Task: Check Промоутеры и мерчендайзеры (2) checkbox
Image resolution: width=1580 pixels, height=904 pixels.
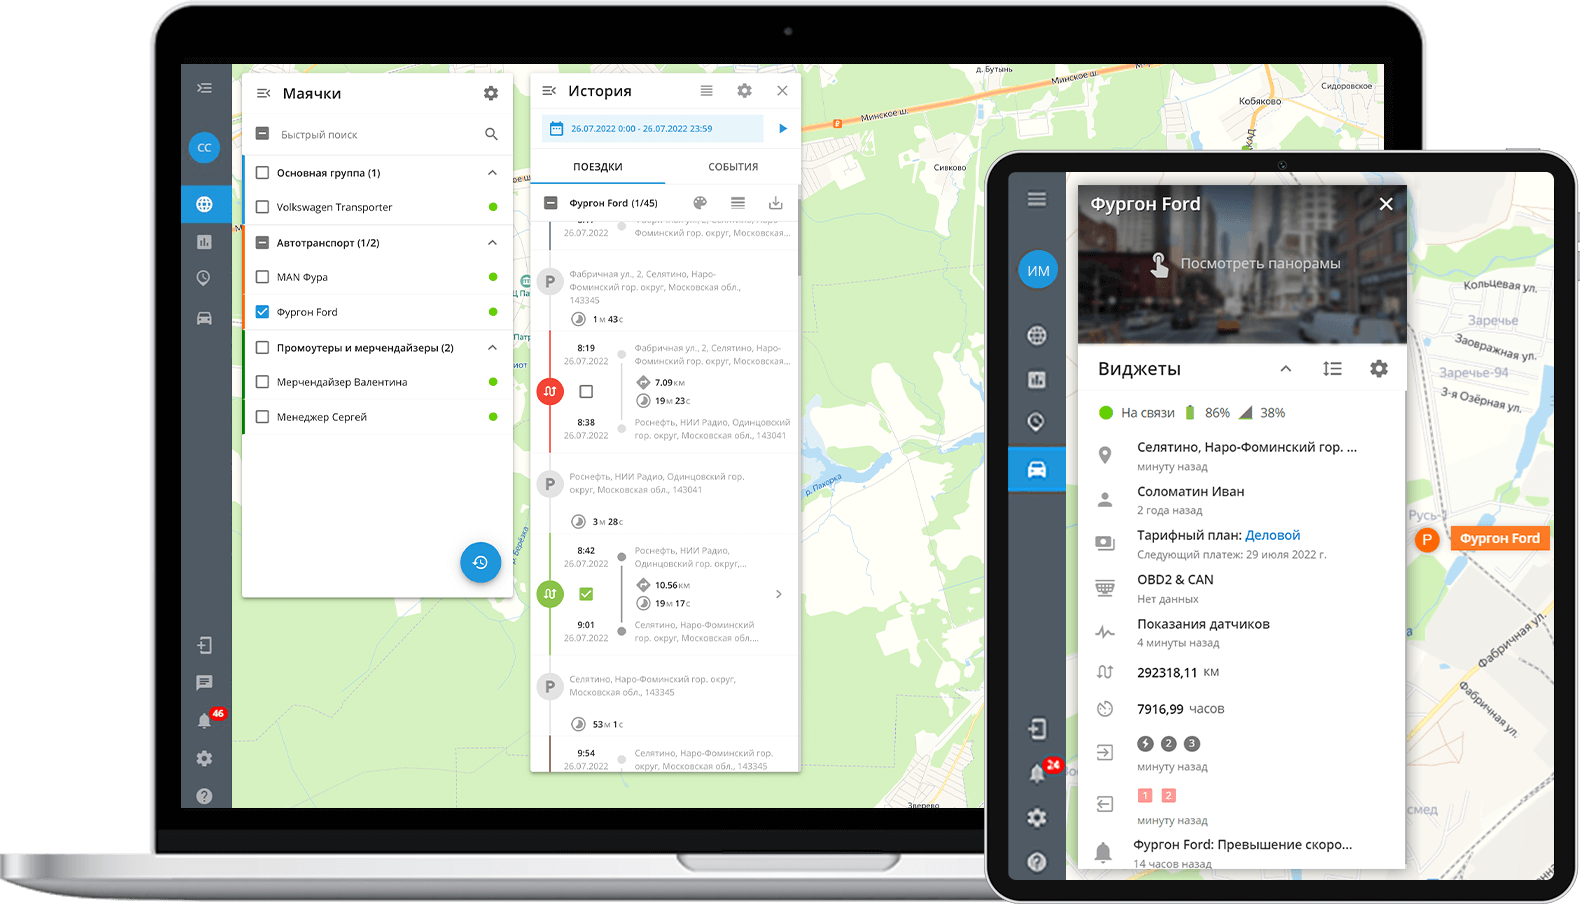Action: [262, 347]
